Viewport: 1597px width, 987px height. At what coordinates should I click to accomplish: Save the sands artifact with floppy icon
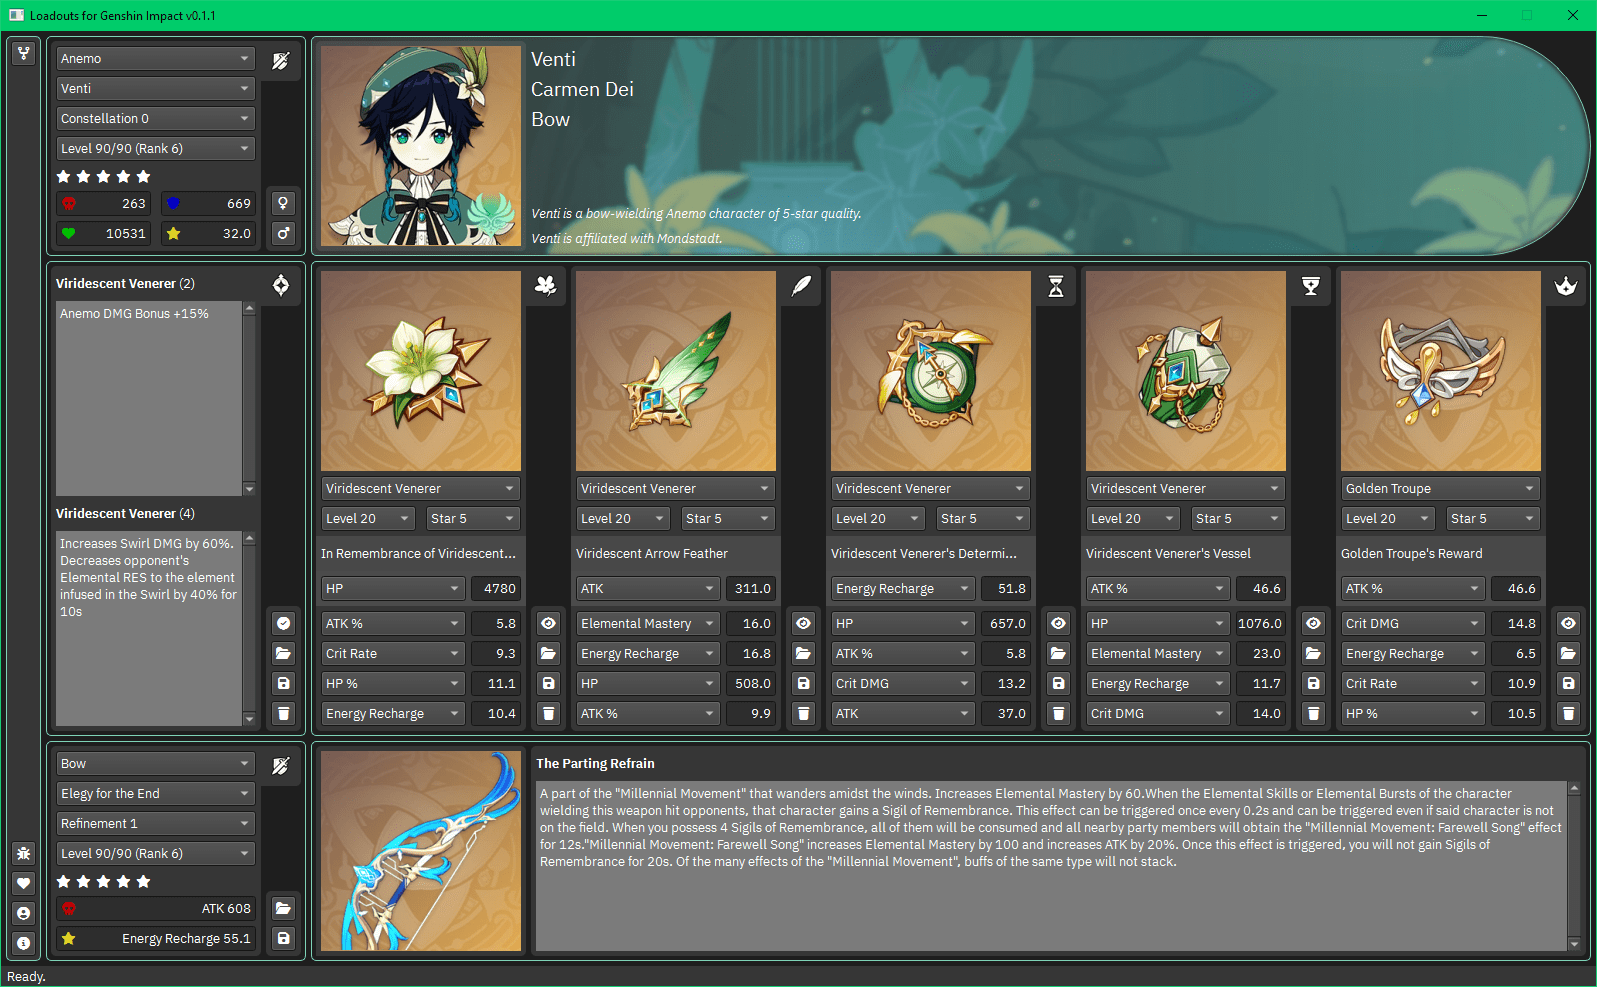1059,683
